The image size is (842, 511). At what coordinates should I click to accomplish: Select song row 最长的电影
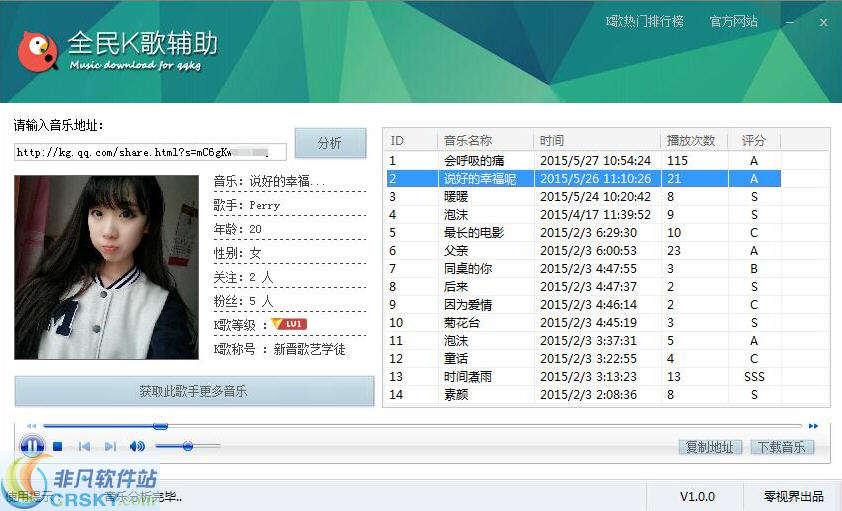584,232
